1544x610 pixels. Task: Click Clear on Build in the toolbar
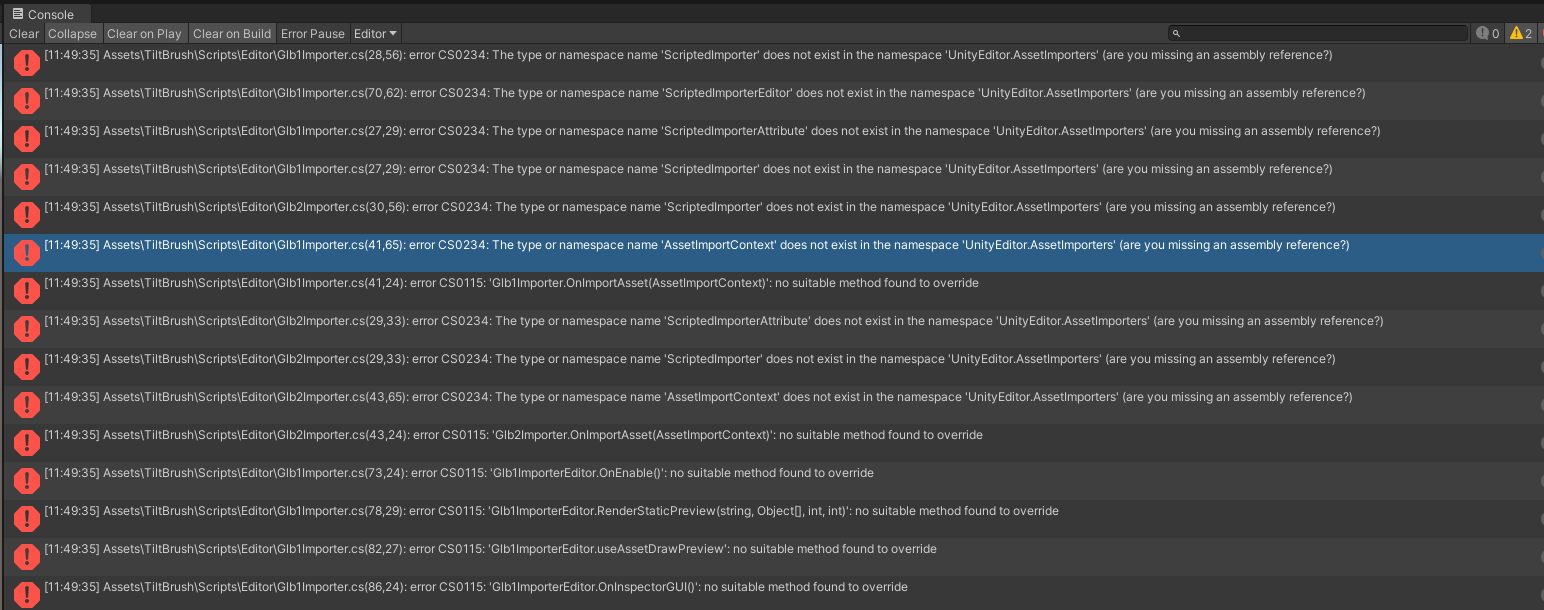point(231,33)
